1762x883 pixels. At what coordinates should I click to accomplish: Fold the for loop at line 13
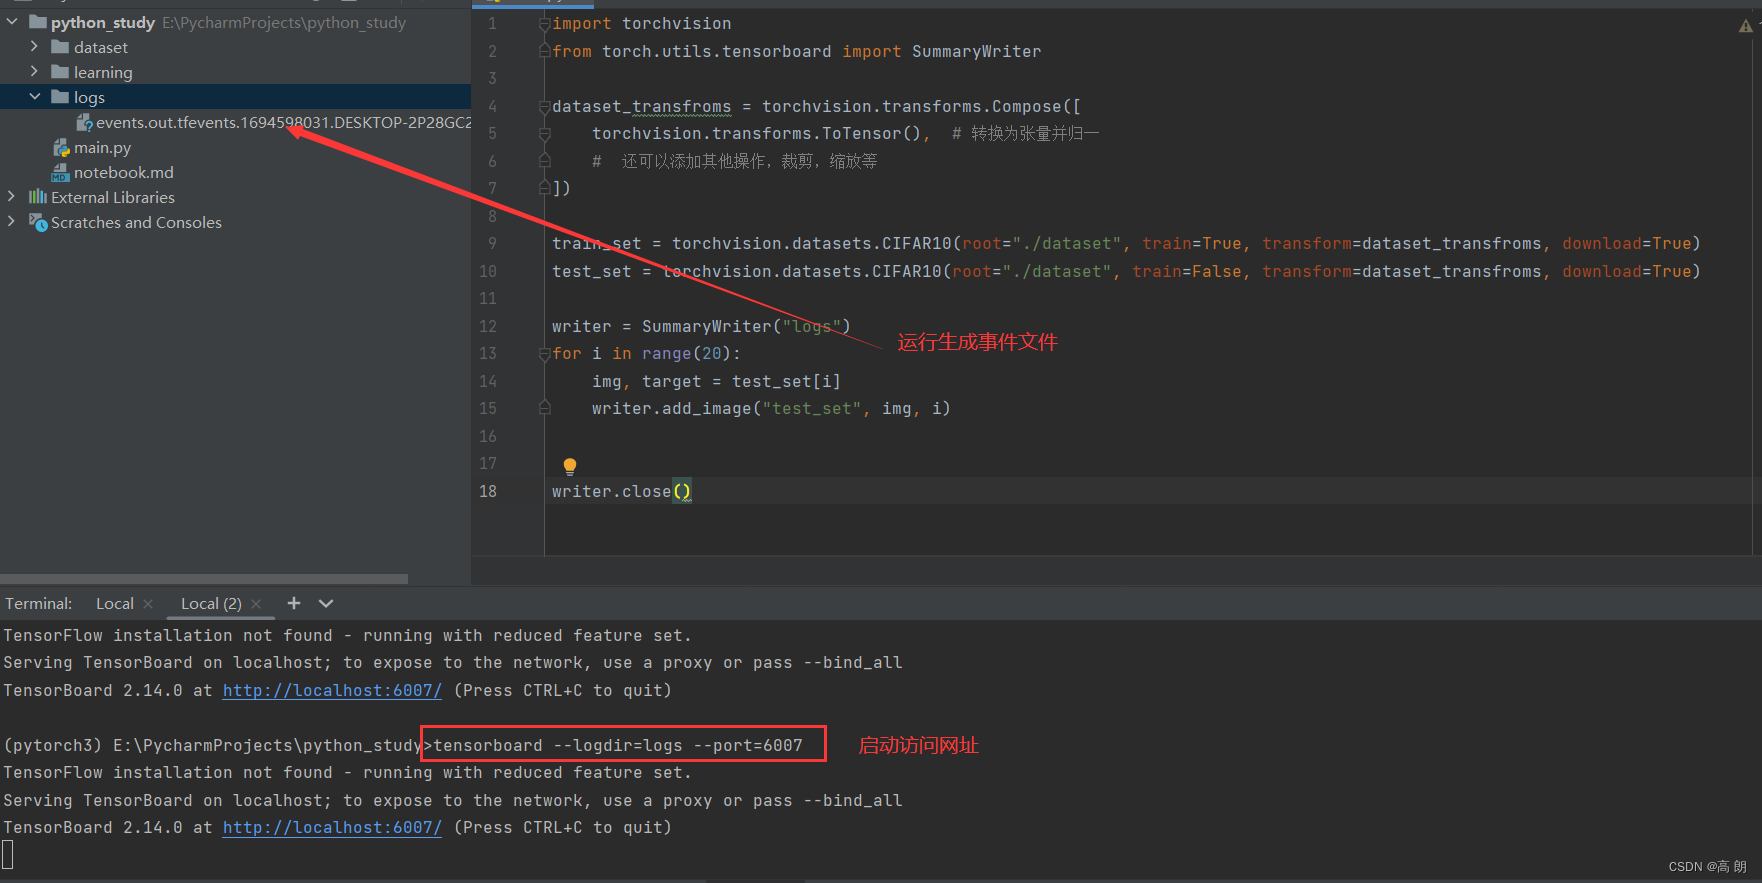click(544, 353)
